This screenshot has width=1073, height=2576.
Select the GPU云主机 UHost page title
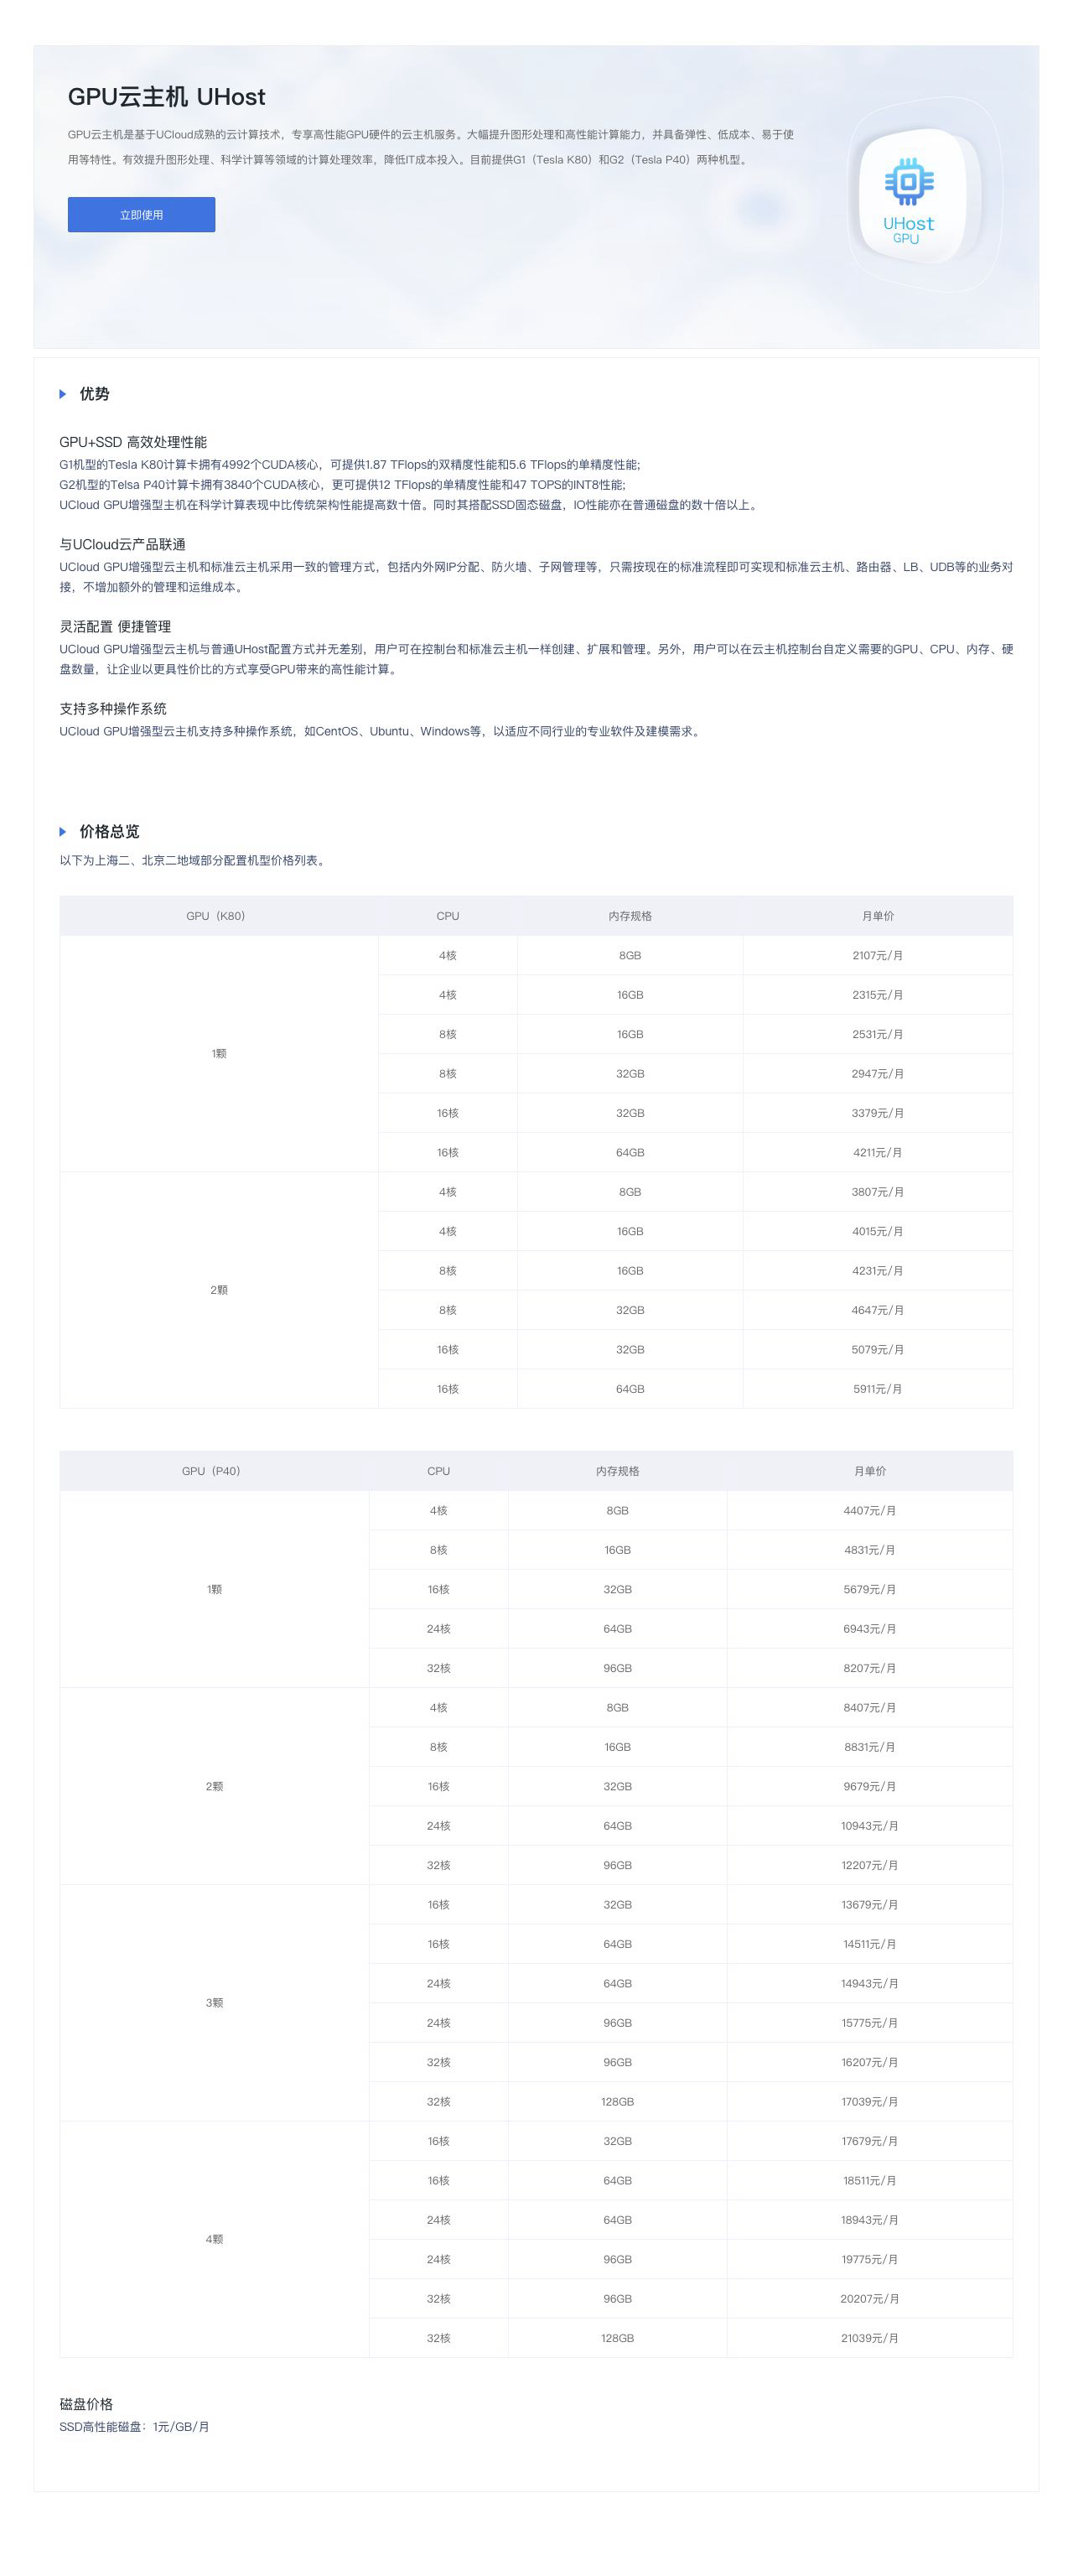click(167, 97)
